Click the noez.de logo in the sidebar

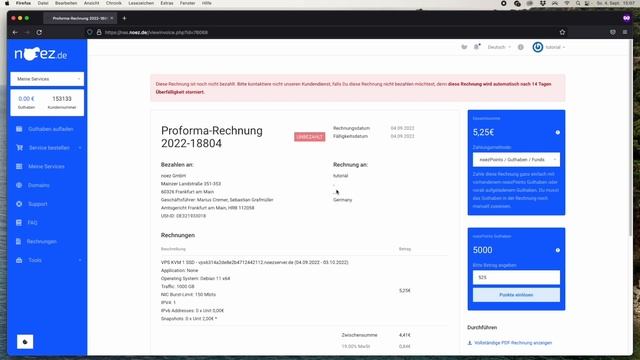click(x=41, y=54)
